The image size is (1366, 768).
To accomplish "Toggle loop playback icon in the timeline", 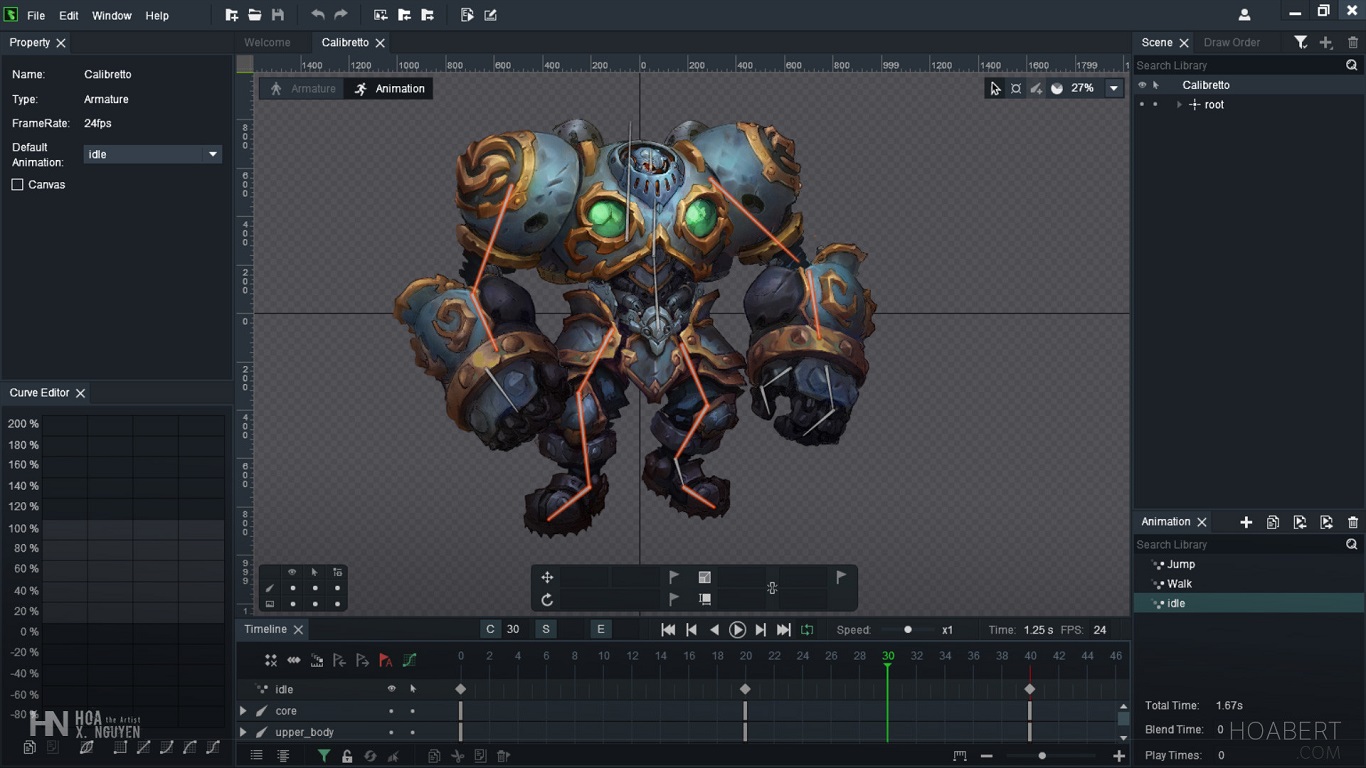I will pos(807,630).
